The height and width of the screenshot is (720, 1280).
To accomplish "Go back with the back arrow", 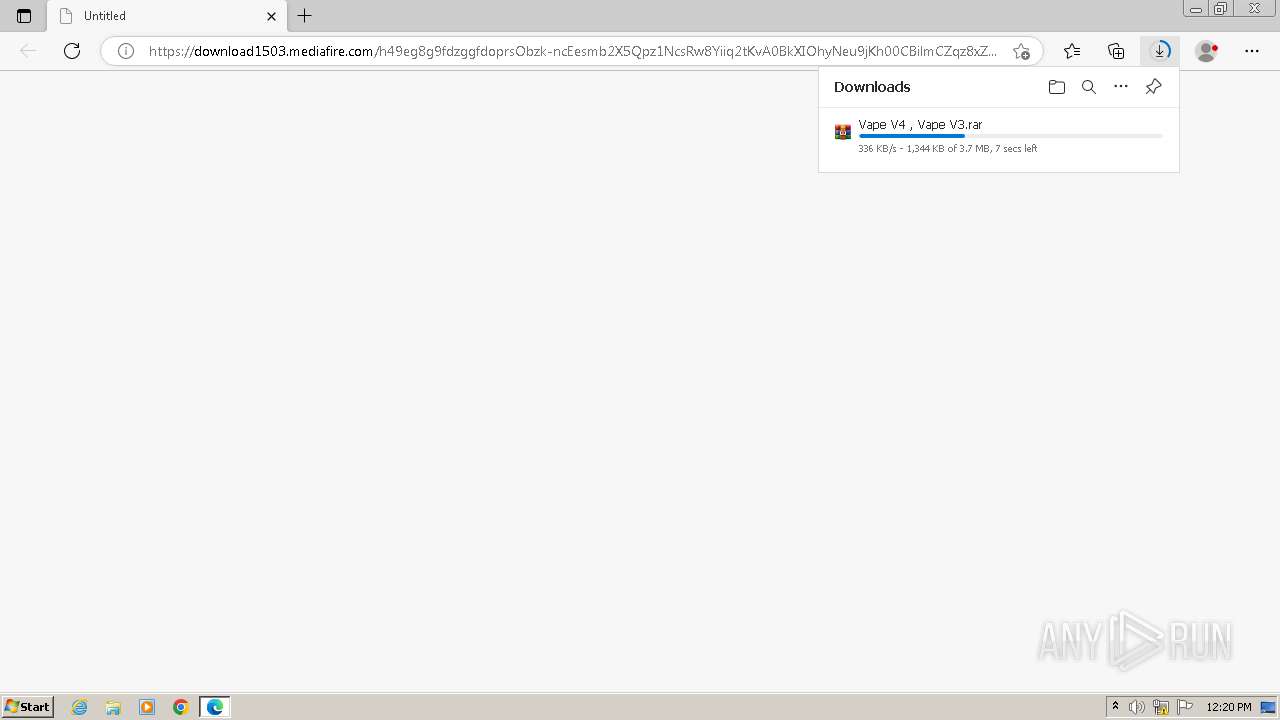I will pos(28,51).
